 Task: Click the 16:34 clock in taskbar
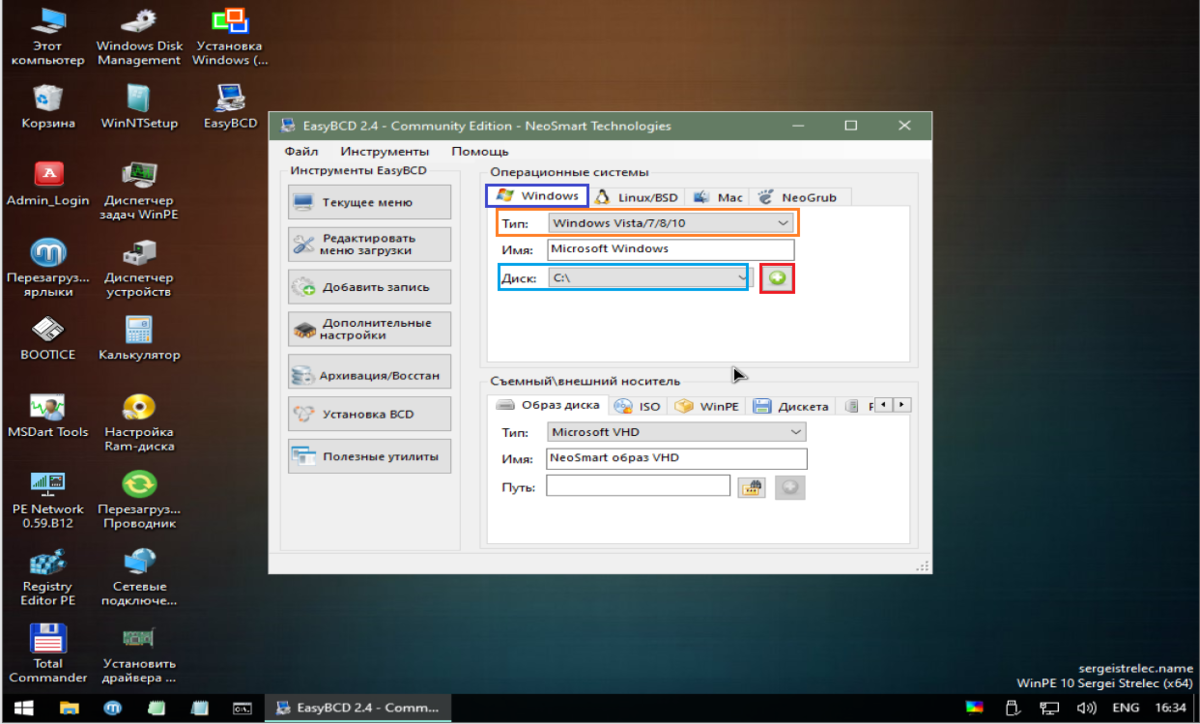click(x=1171, y=708)
